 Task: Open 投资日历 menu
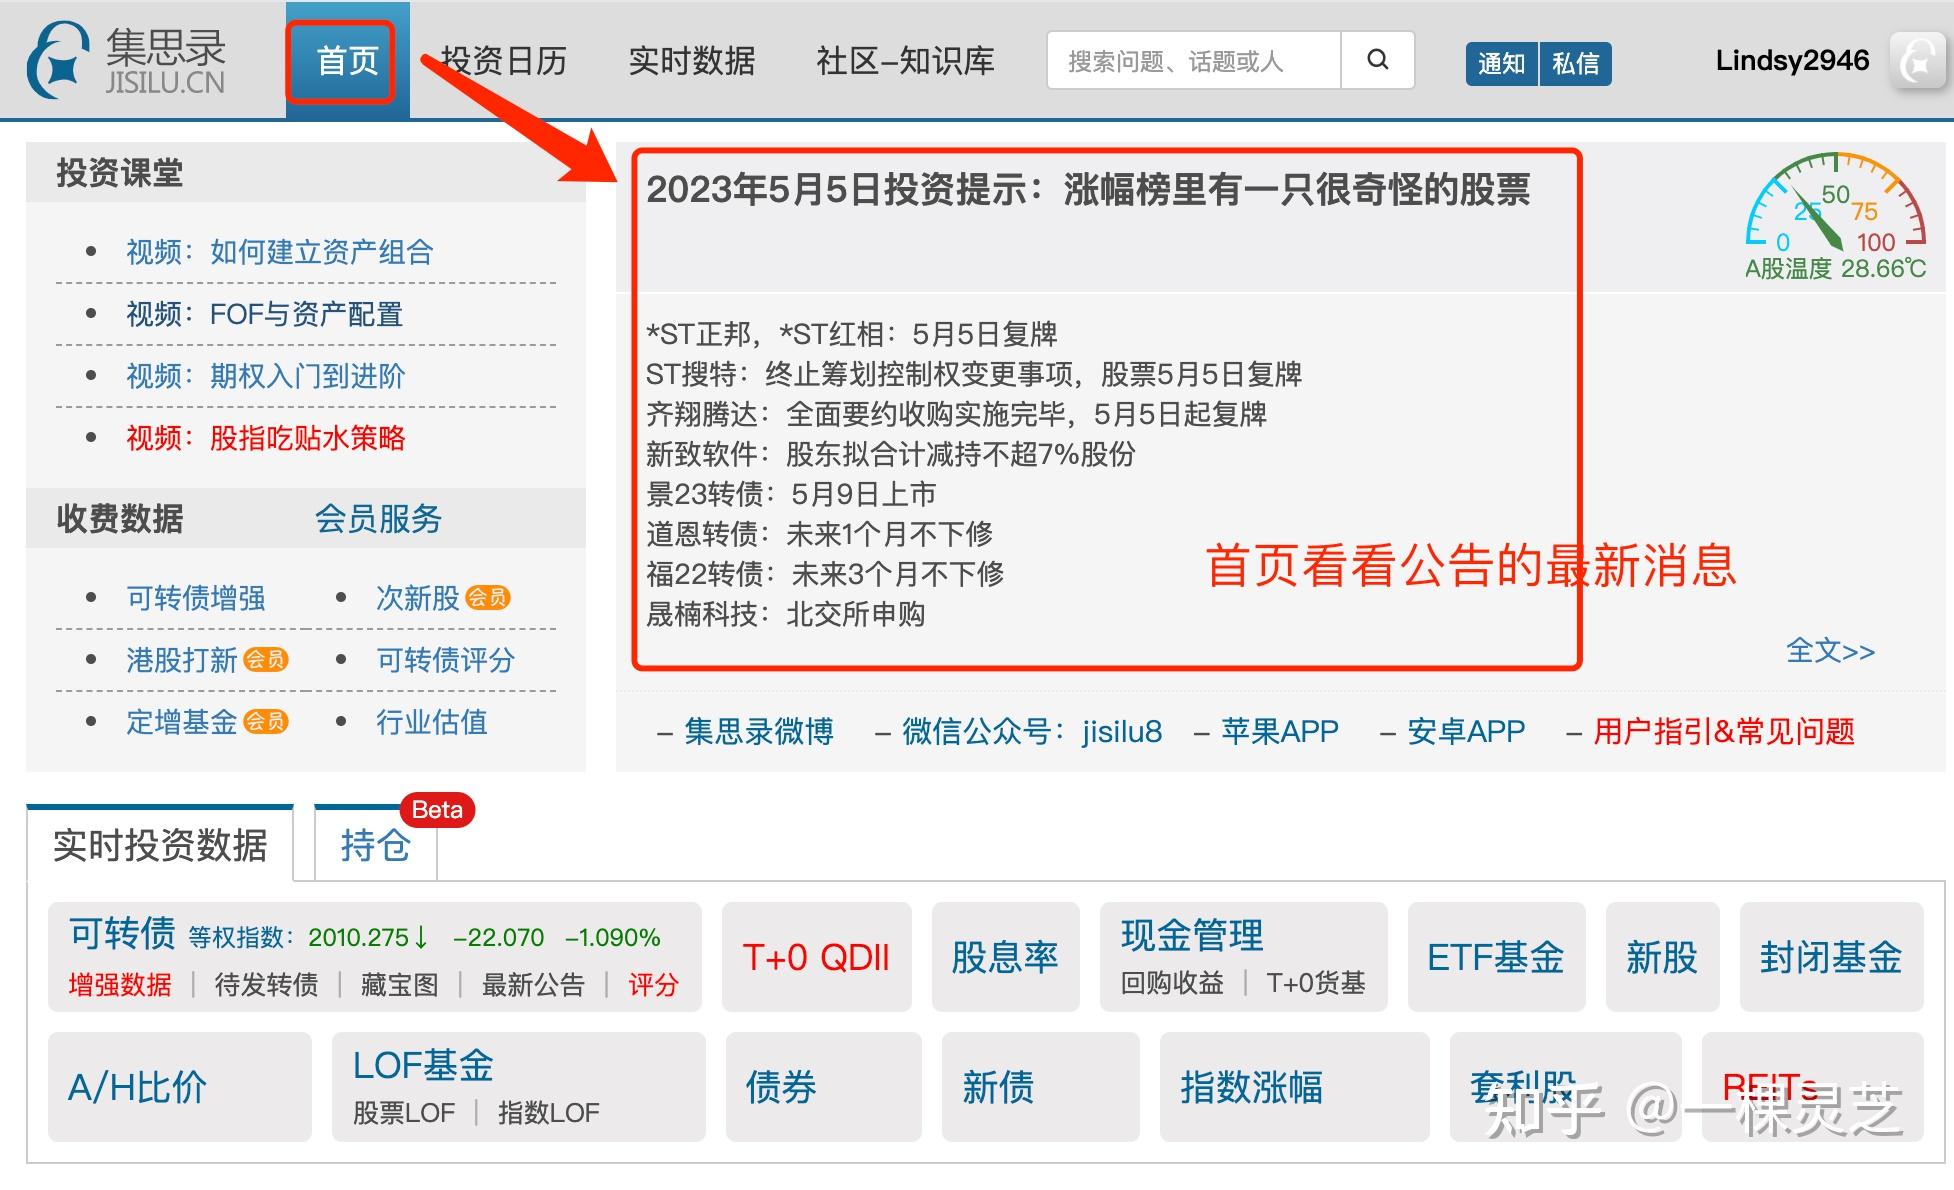pyautogui.click(x=504, y=61)
